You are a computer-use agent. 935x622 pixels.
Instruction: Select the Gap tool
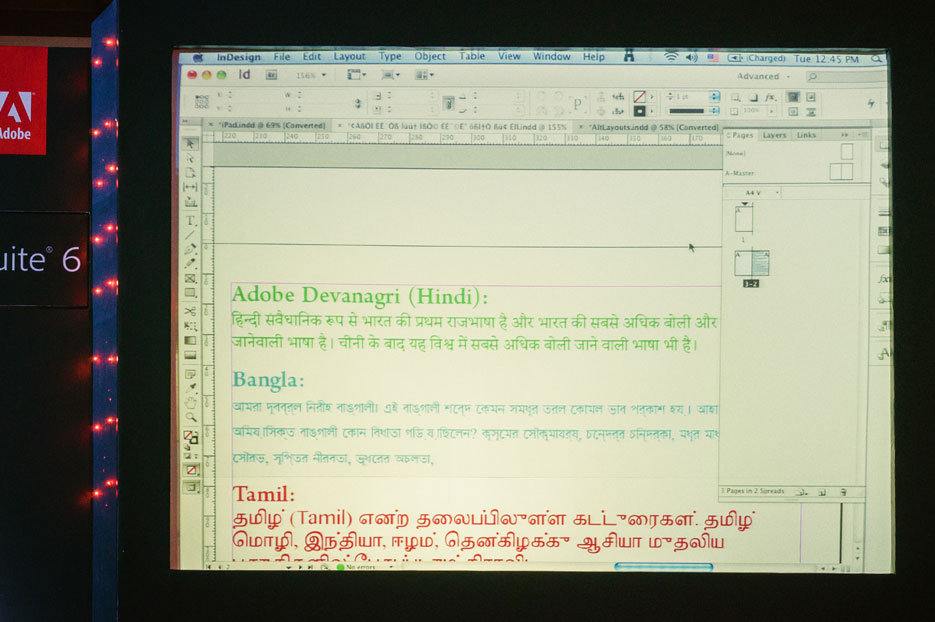190,187
